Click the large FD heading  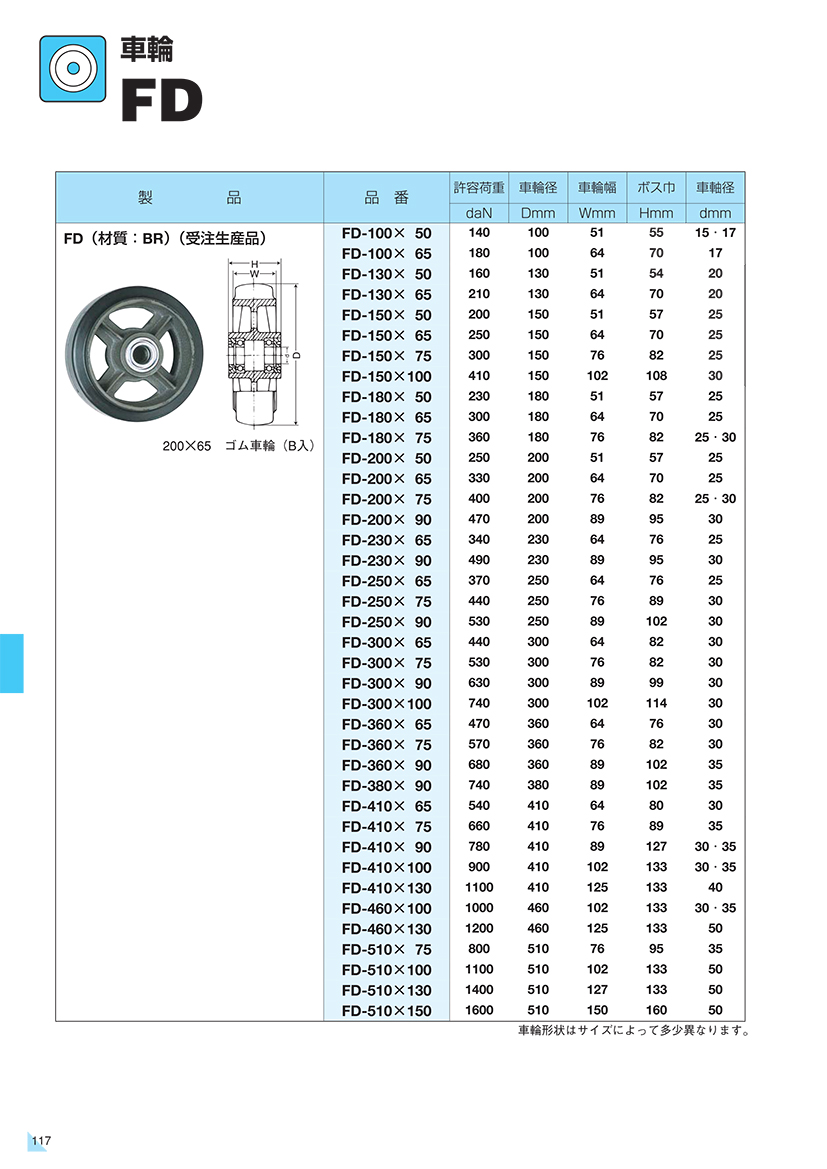click(x=162, y=101)
